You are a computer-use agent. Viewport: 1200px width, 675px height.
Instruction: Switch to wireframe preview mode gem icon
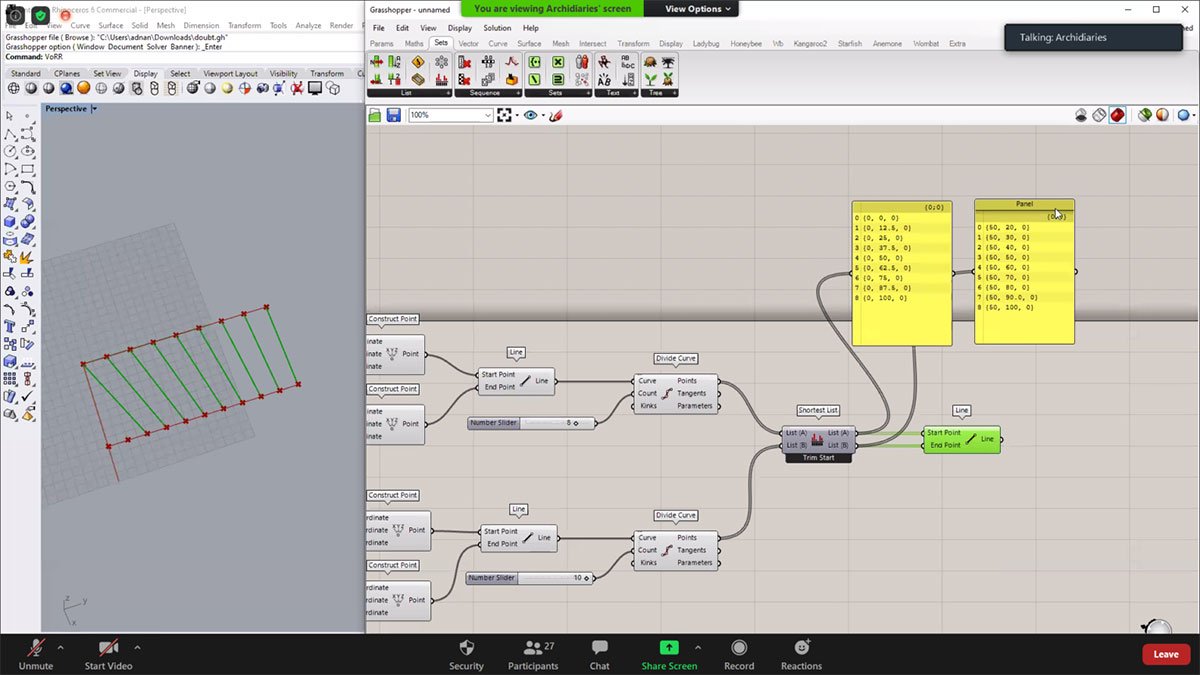click(x=1097, y=114)
